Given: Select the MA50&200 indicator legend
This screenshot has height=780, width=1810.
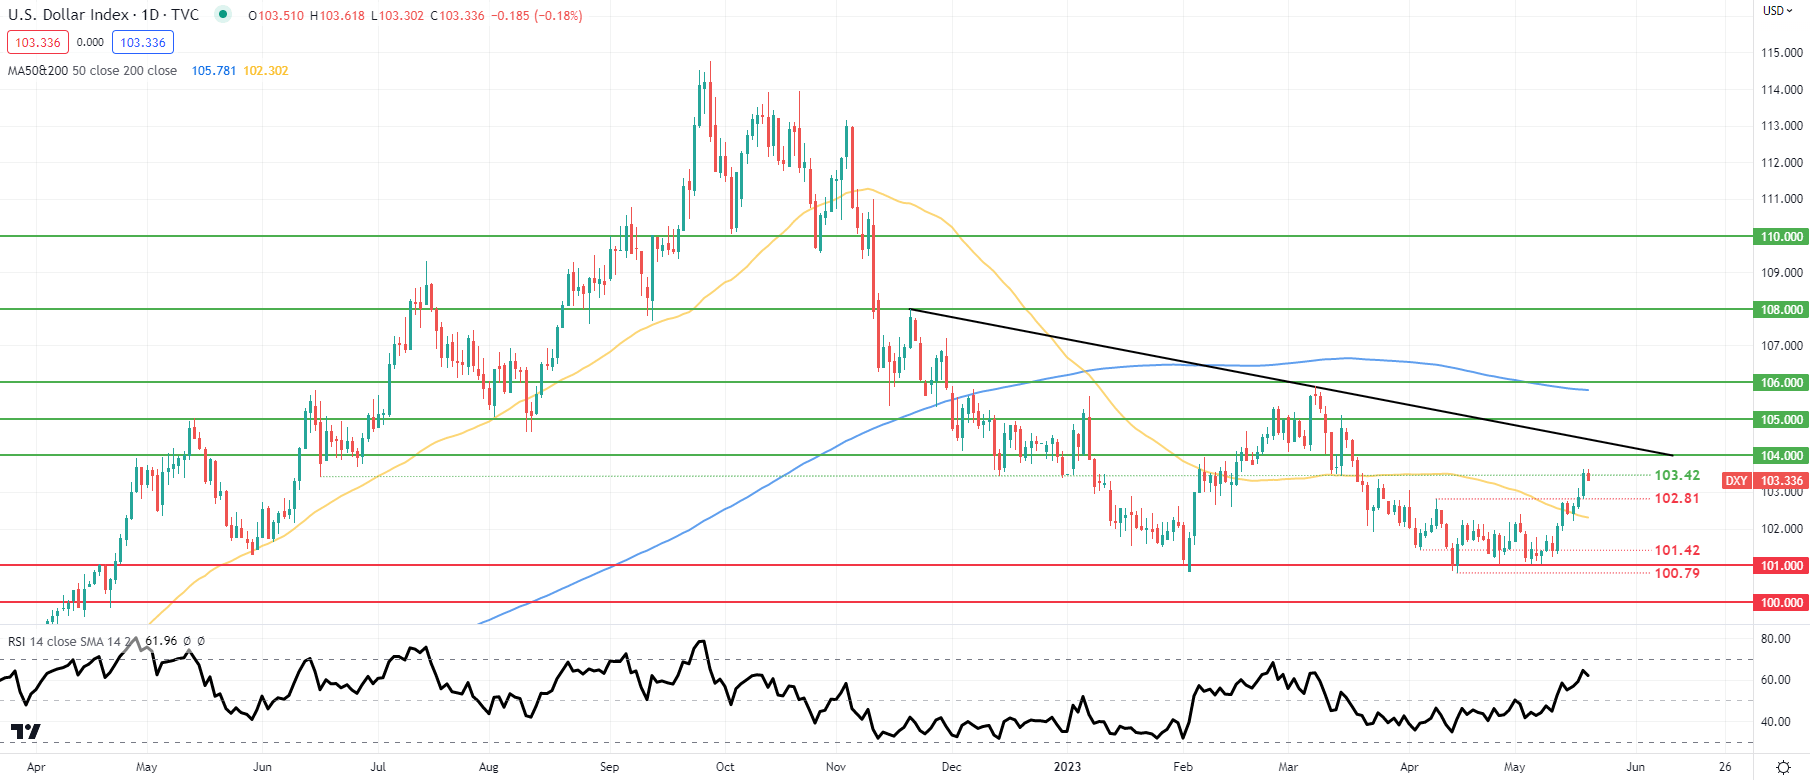Looking at the screenshot, I should pos(92,71).
